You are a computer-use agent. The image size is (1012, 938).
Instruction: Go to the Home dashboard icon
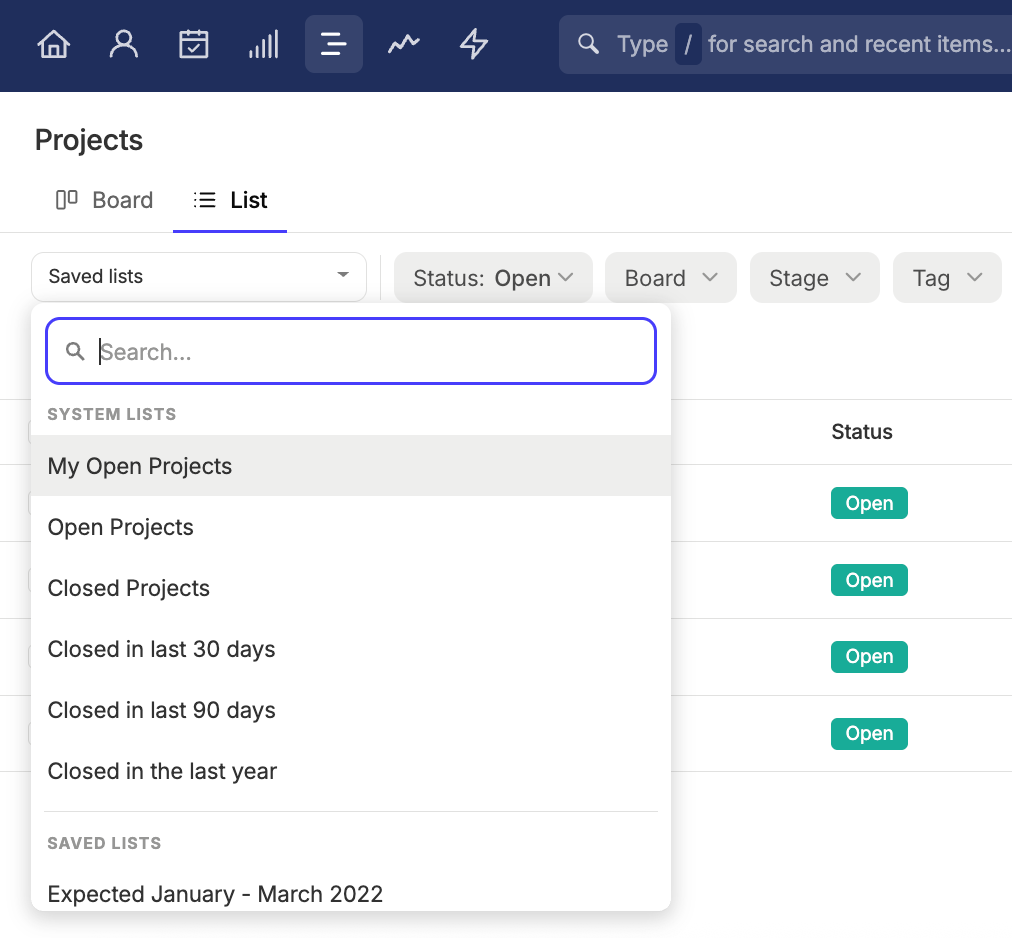[x=54, y=45]
